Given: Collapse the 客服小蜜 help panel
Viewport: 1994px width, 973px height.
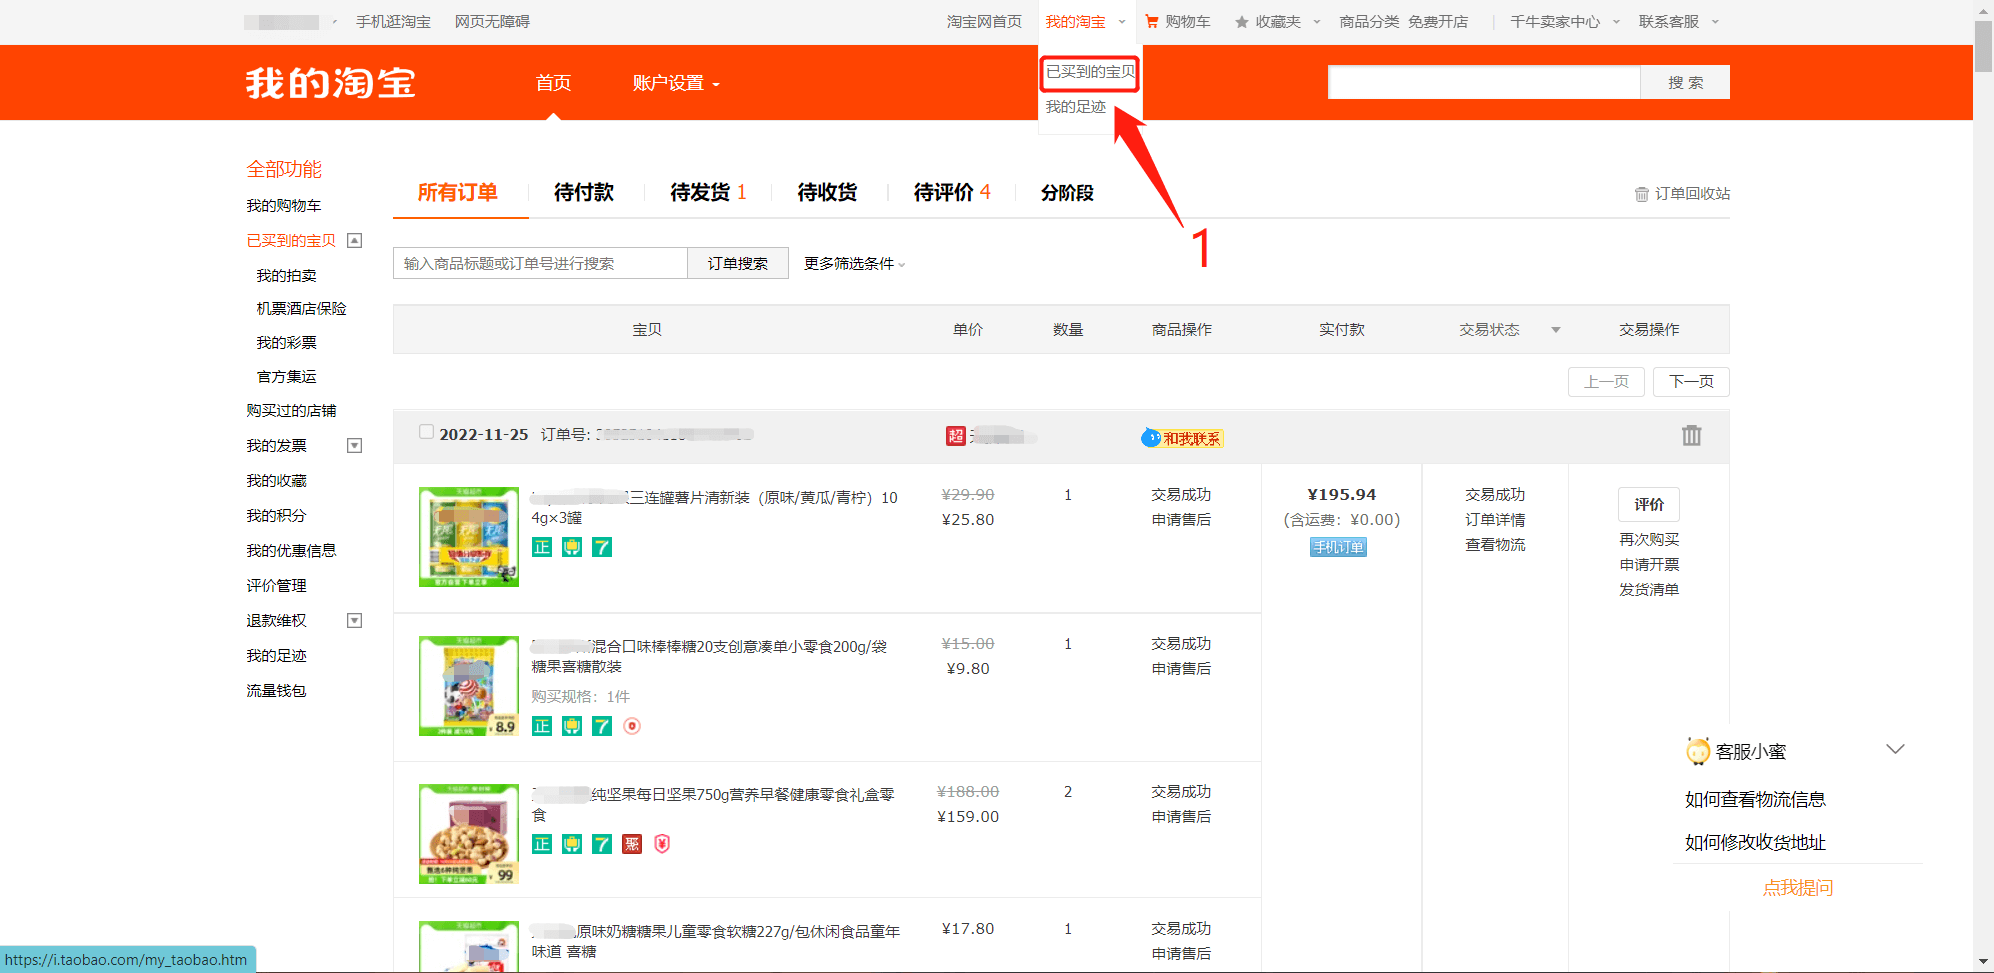Looking at the screenshot, I should click(x=1895, y=749).
